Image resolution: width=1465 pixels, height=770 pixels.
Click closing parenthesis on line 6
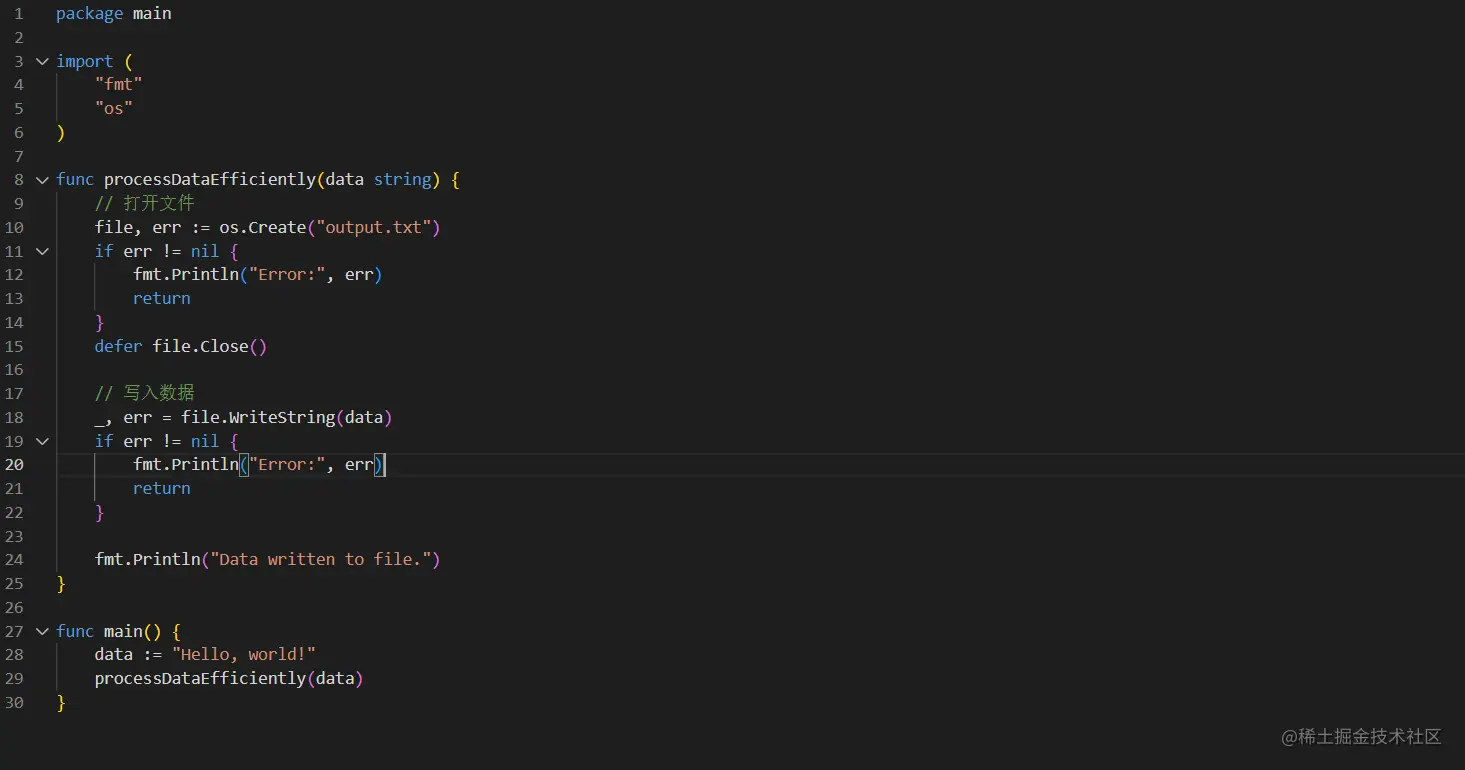(x=60, y=132)
